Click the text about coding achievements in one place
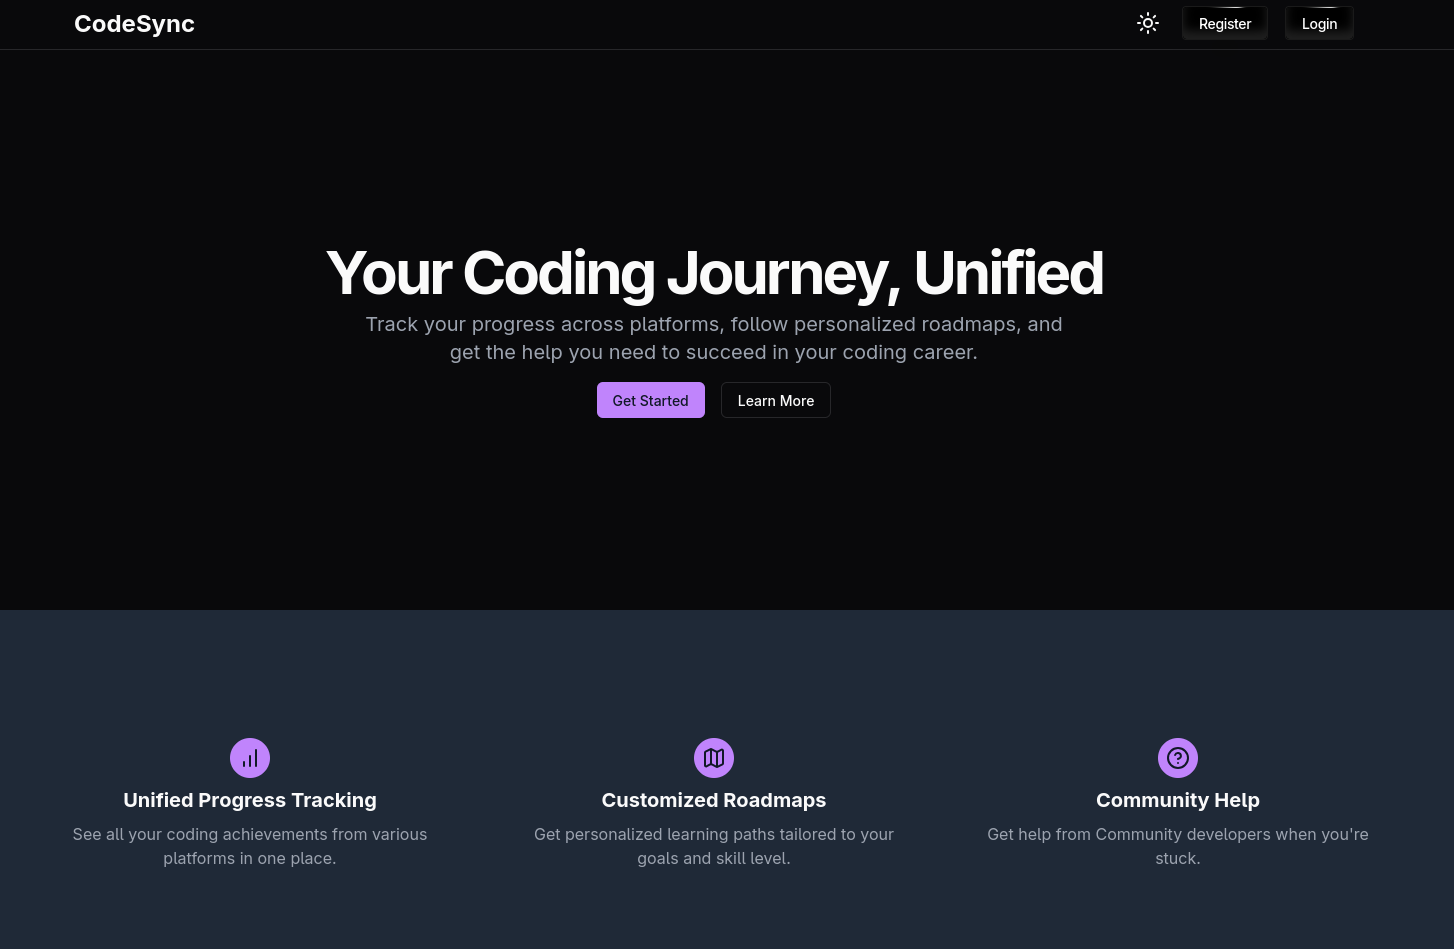Screen dimensions: 1454x949 tap(250, 846)
